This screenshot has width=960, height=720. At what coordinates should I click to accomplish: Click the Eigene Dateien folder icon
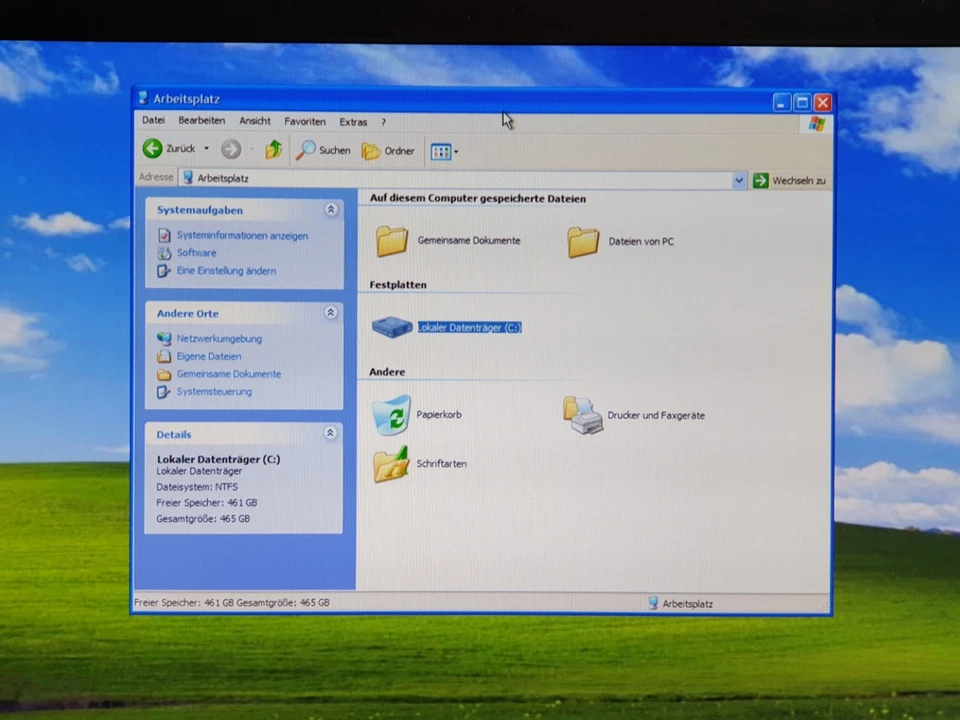163,356
